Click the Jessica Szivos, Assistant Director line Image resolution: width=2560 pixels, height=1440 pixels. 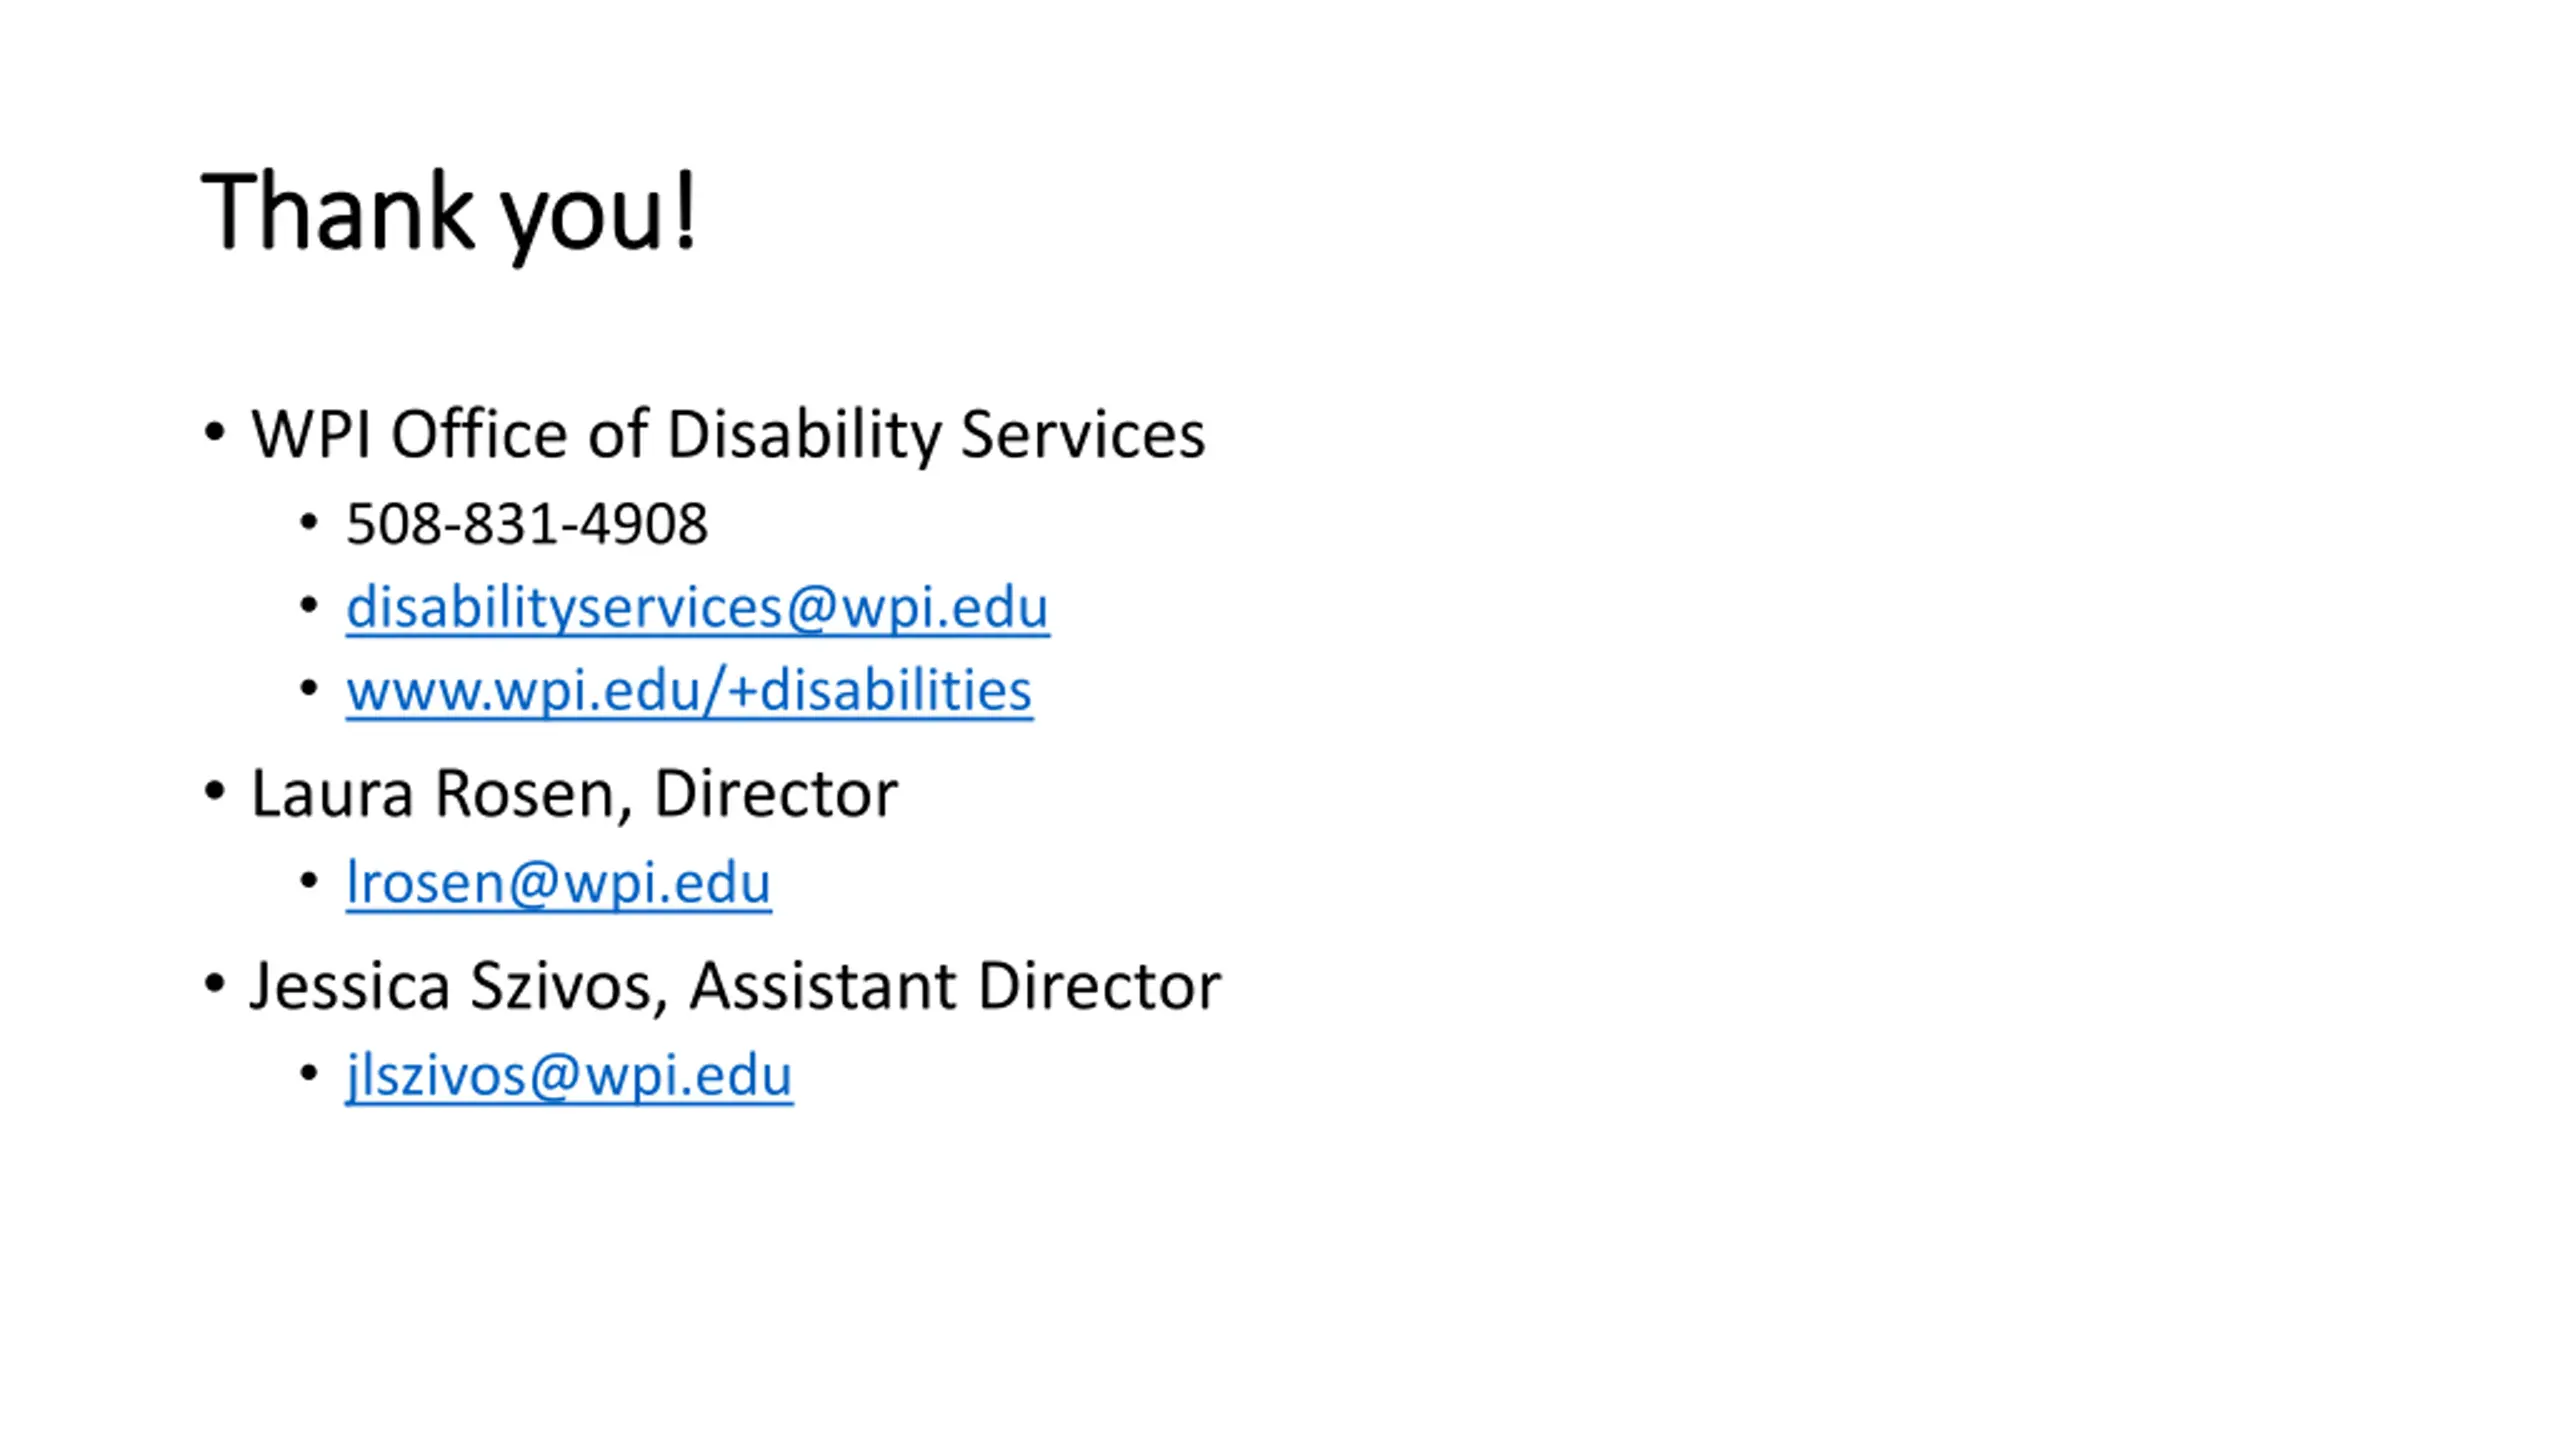[x=735, y=986]
